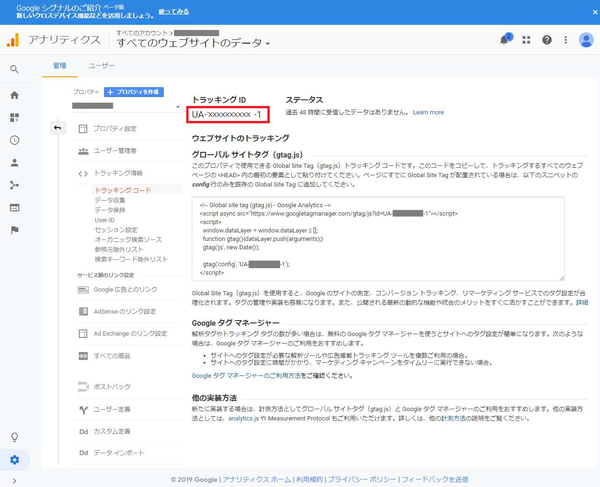The width and height of the screenshot is (600, 487).
Task: Open the Audience person icon in sidebar
Action: tap(14, 162)
